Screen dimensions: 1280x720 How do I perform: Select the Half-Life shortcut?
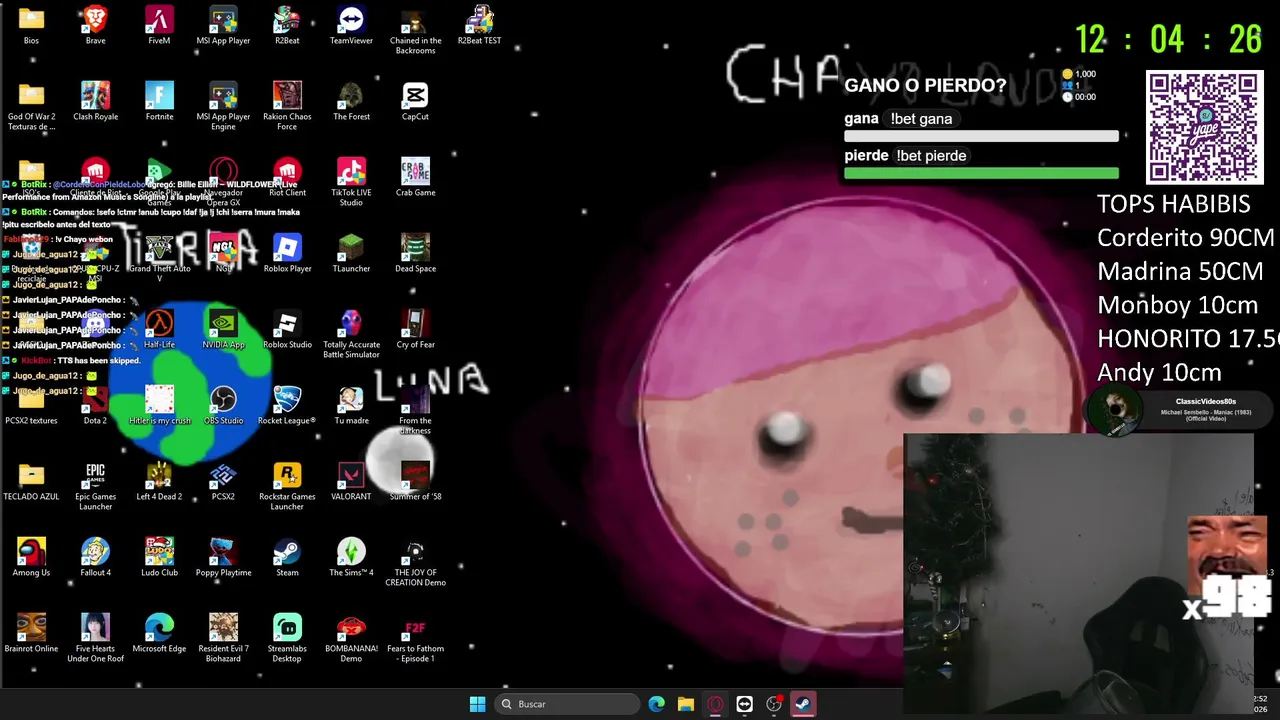pos(159,330)
